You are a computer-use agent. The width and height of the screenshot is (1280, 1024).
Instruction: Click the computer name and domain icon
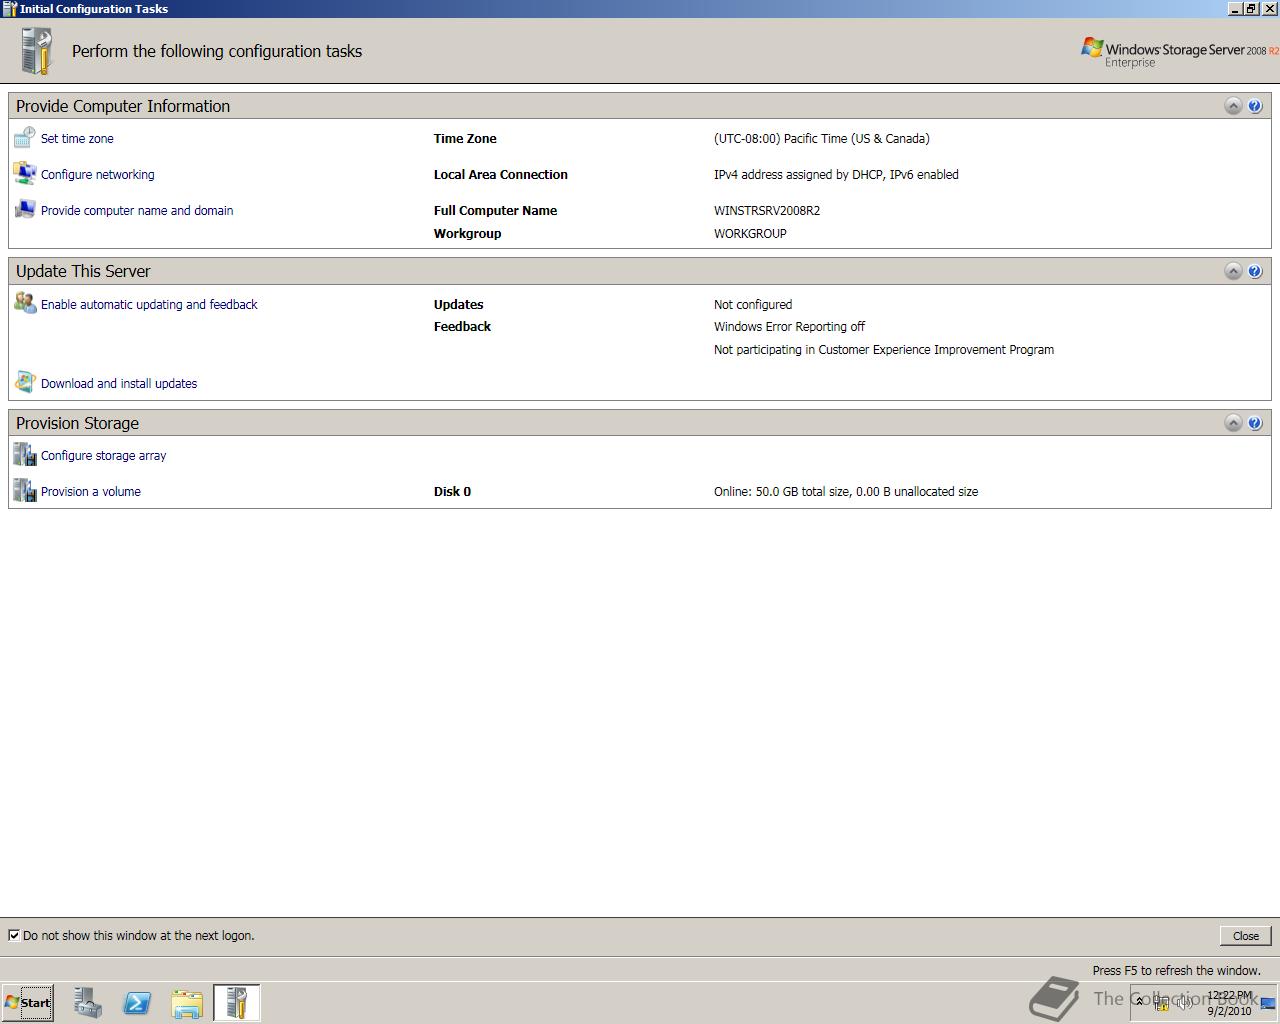point(24,210)
